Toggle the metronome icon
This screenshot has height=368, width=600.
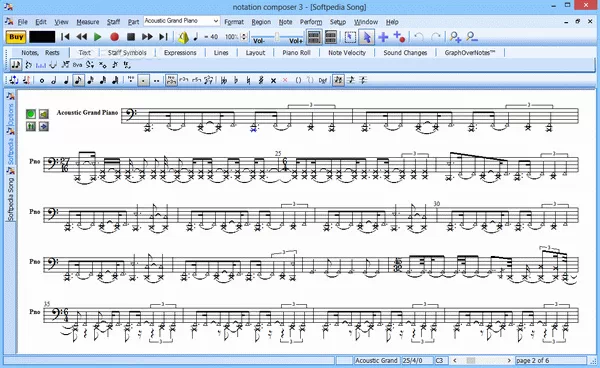click(x=183, y=37)
